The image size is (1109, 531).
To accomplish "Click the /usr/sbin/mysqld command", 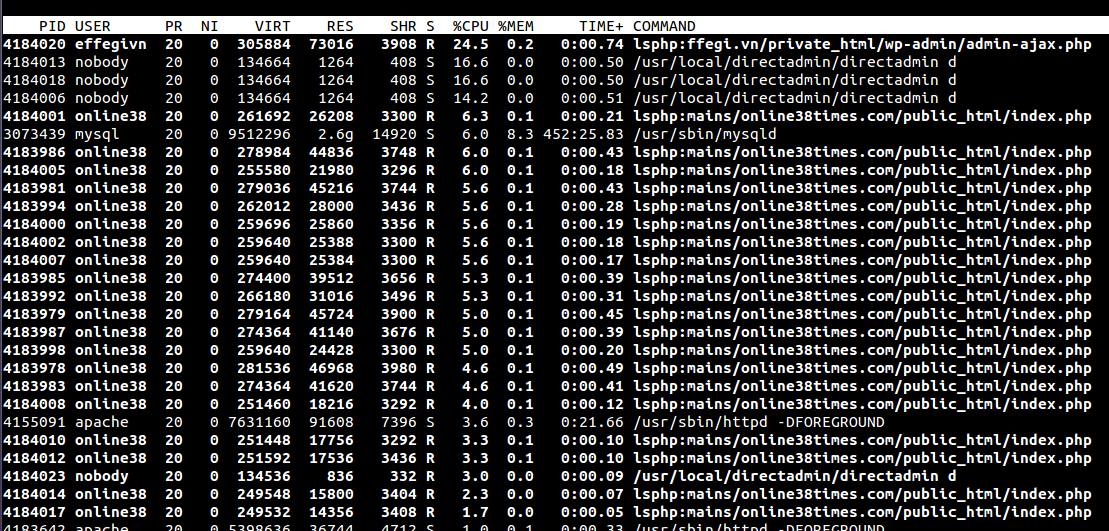I will [704, 134].
